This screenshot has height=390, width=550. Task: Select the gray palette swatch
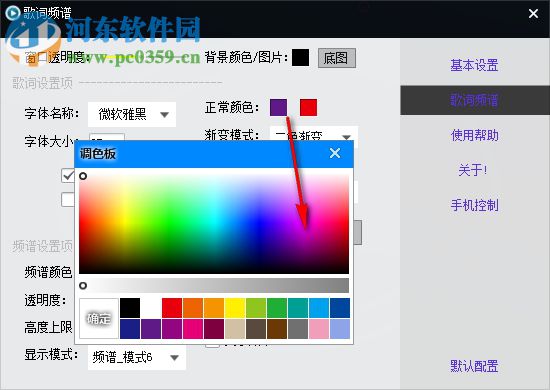(298, 329)
